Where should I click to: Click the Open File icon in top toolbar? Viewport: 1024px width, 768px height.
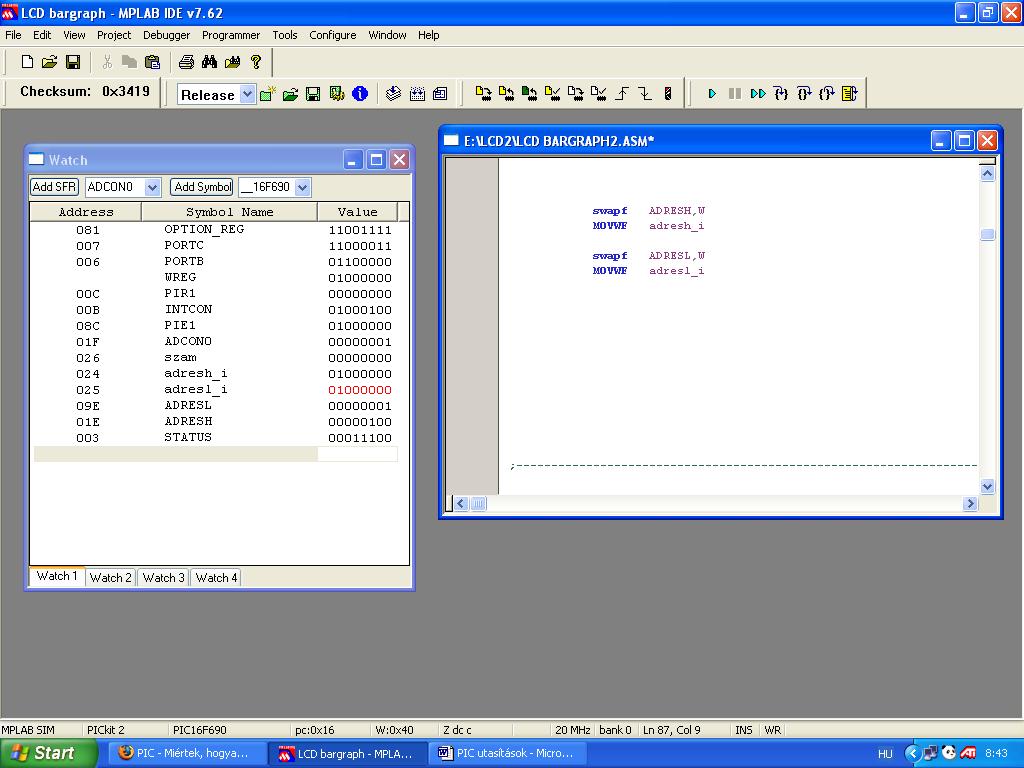click(x=50, y=61)
